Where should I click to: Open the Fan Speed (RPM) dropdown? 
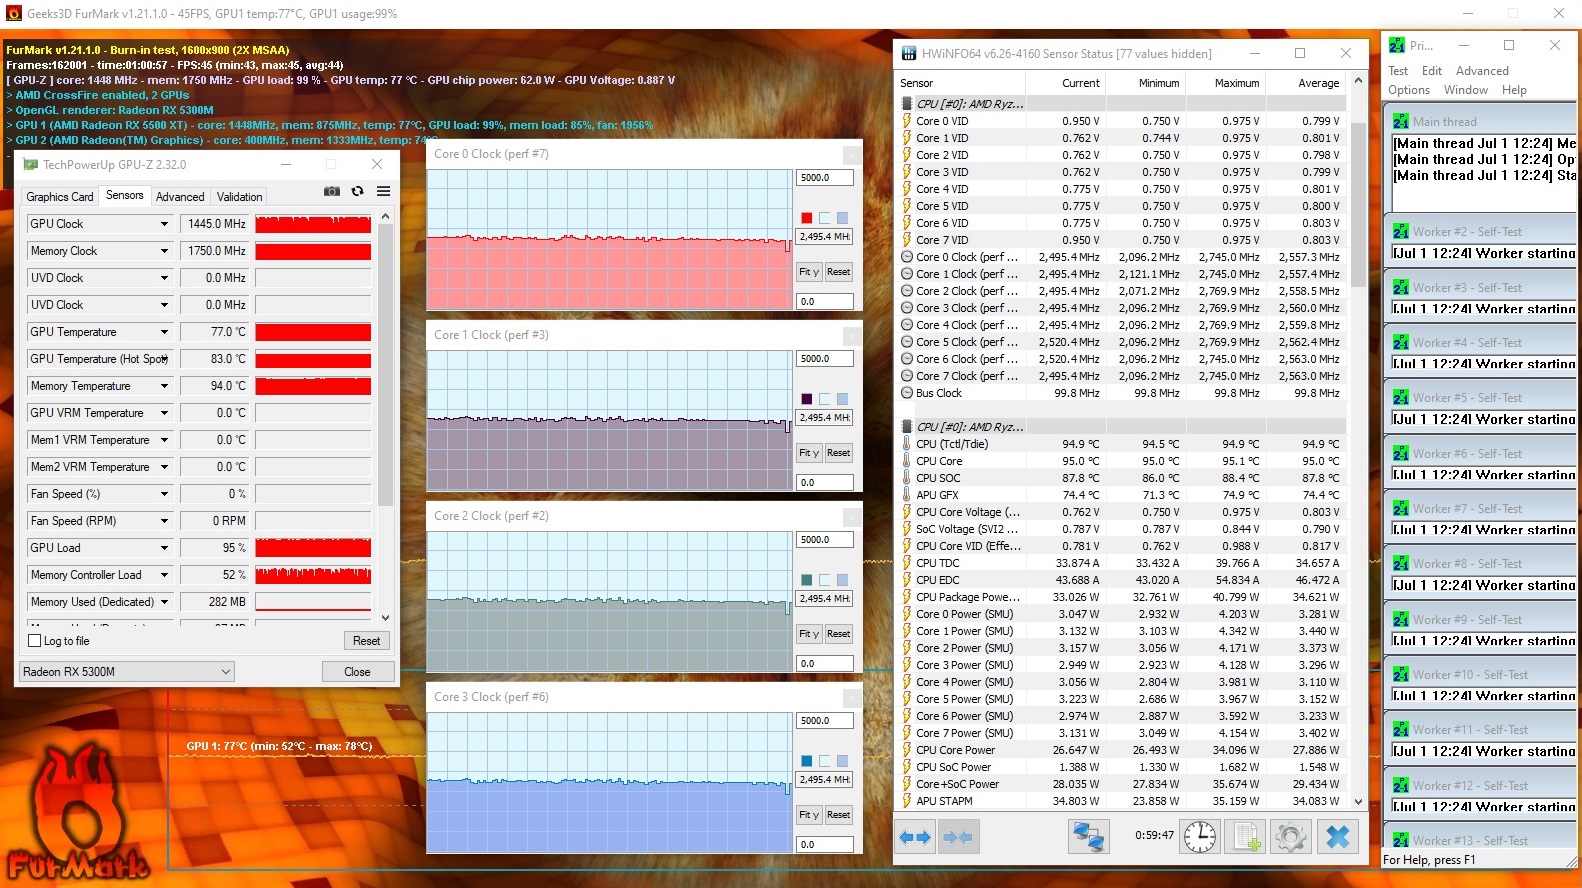[164, 521]
